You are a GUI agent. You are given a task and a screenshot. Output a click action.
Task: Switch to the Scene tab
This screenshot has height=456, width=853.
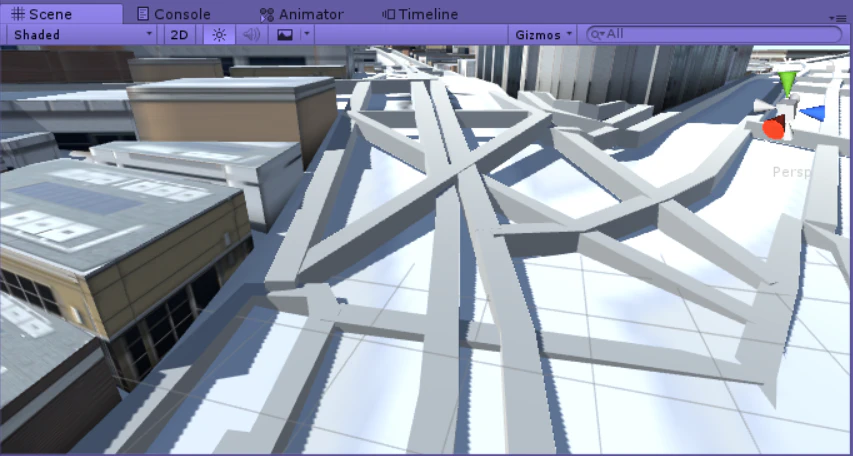coord(61,14)
